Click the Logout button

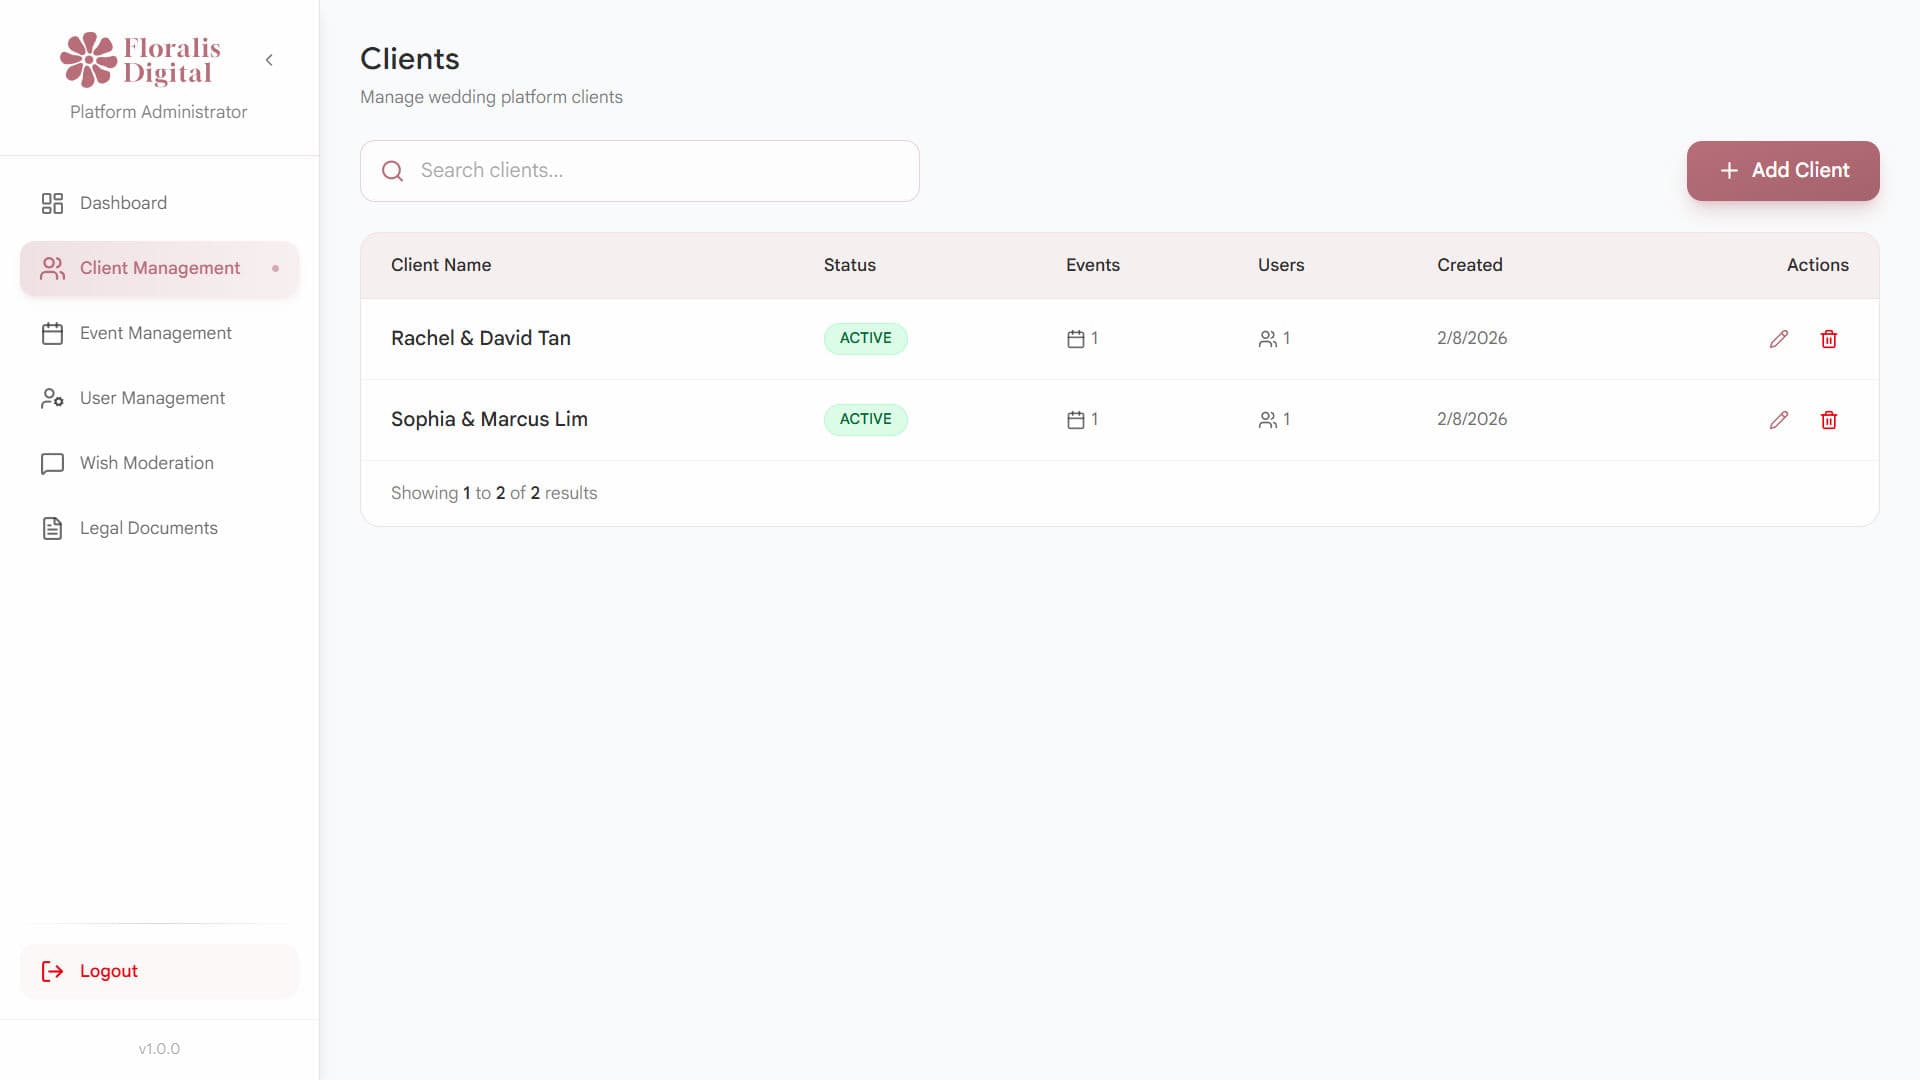(159, 971)
